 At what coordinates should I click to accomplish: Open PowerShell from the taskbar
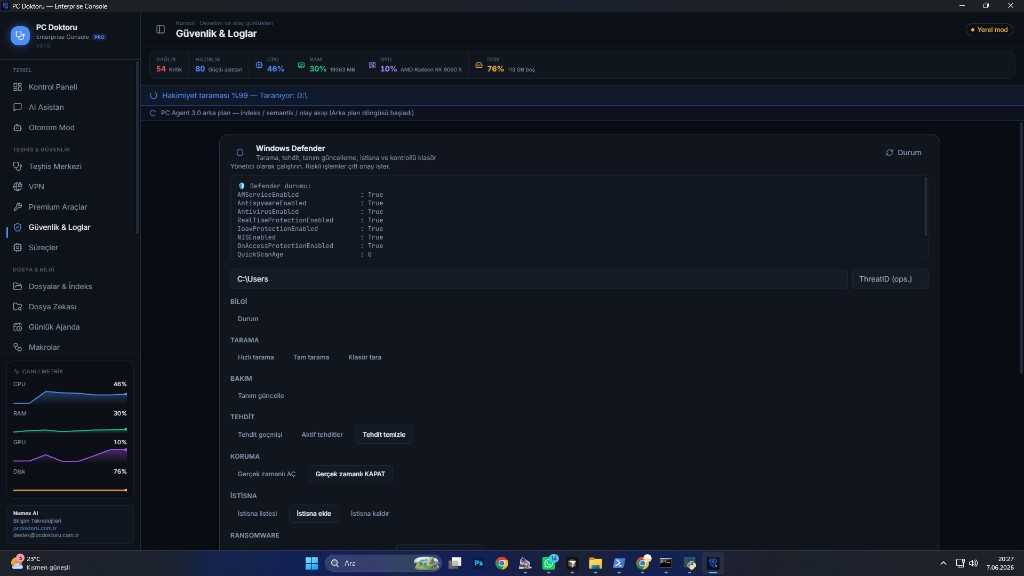pos(619,563)
